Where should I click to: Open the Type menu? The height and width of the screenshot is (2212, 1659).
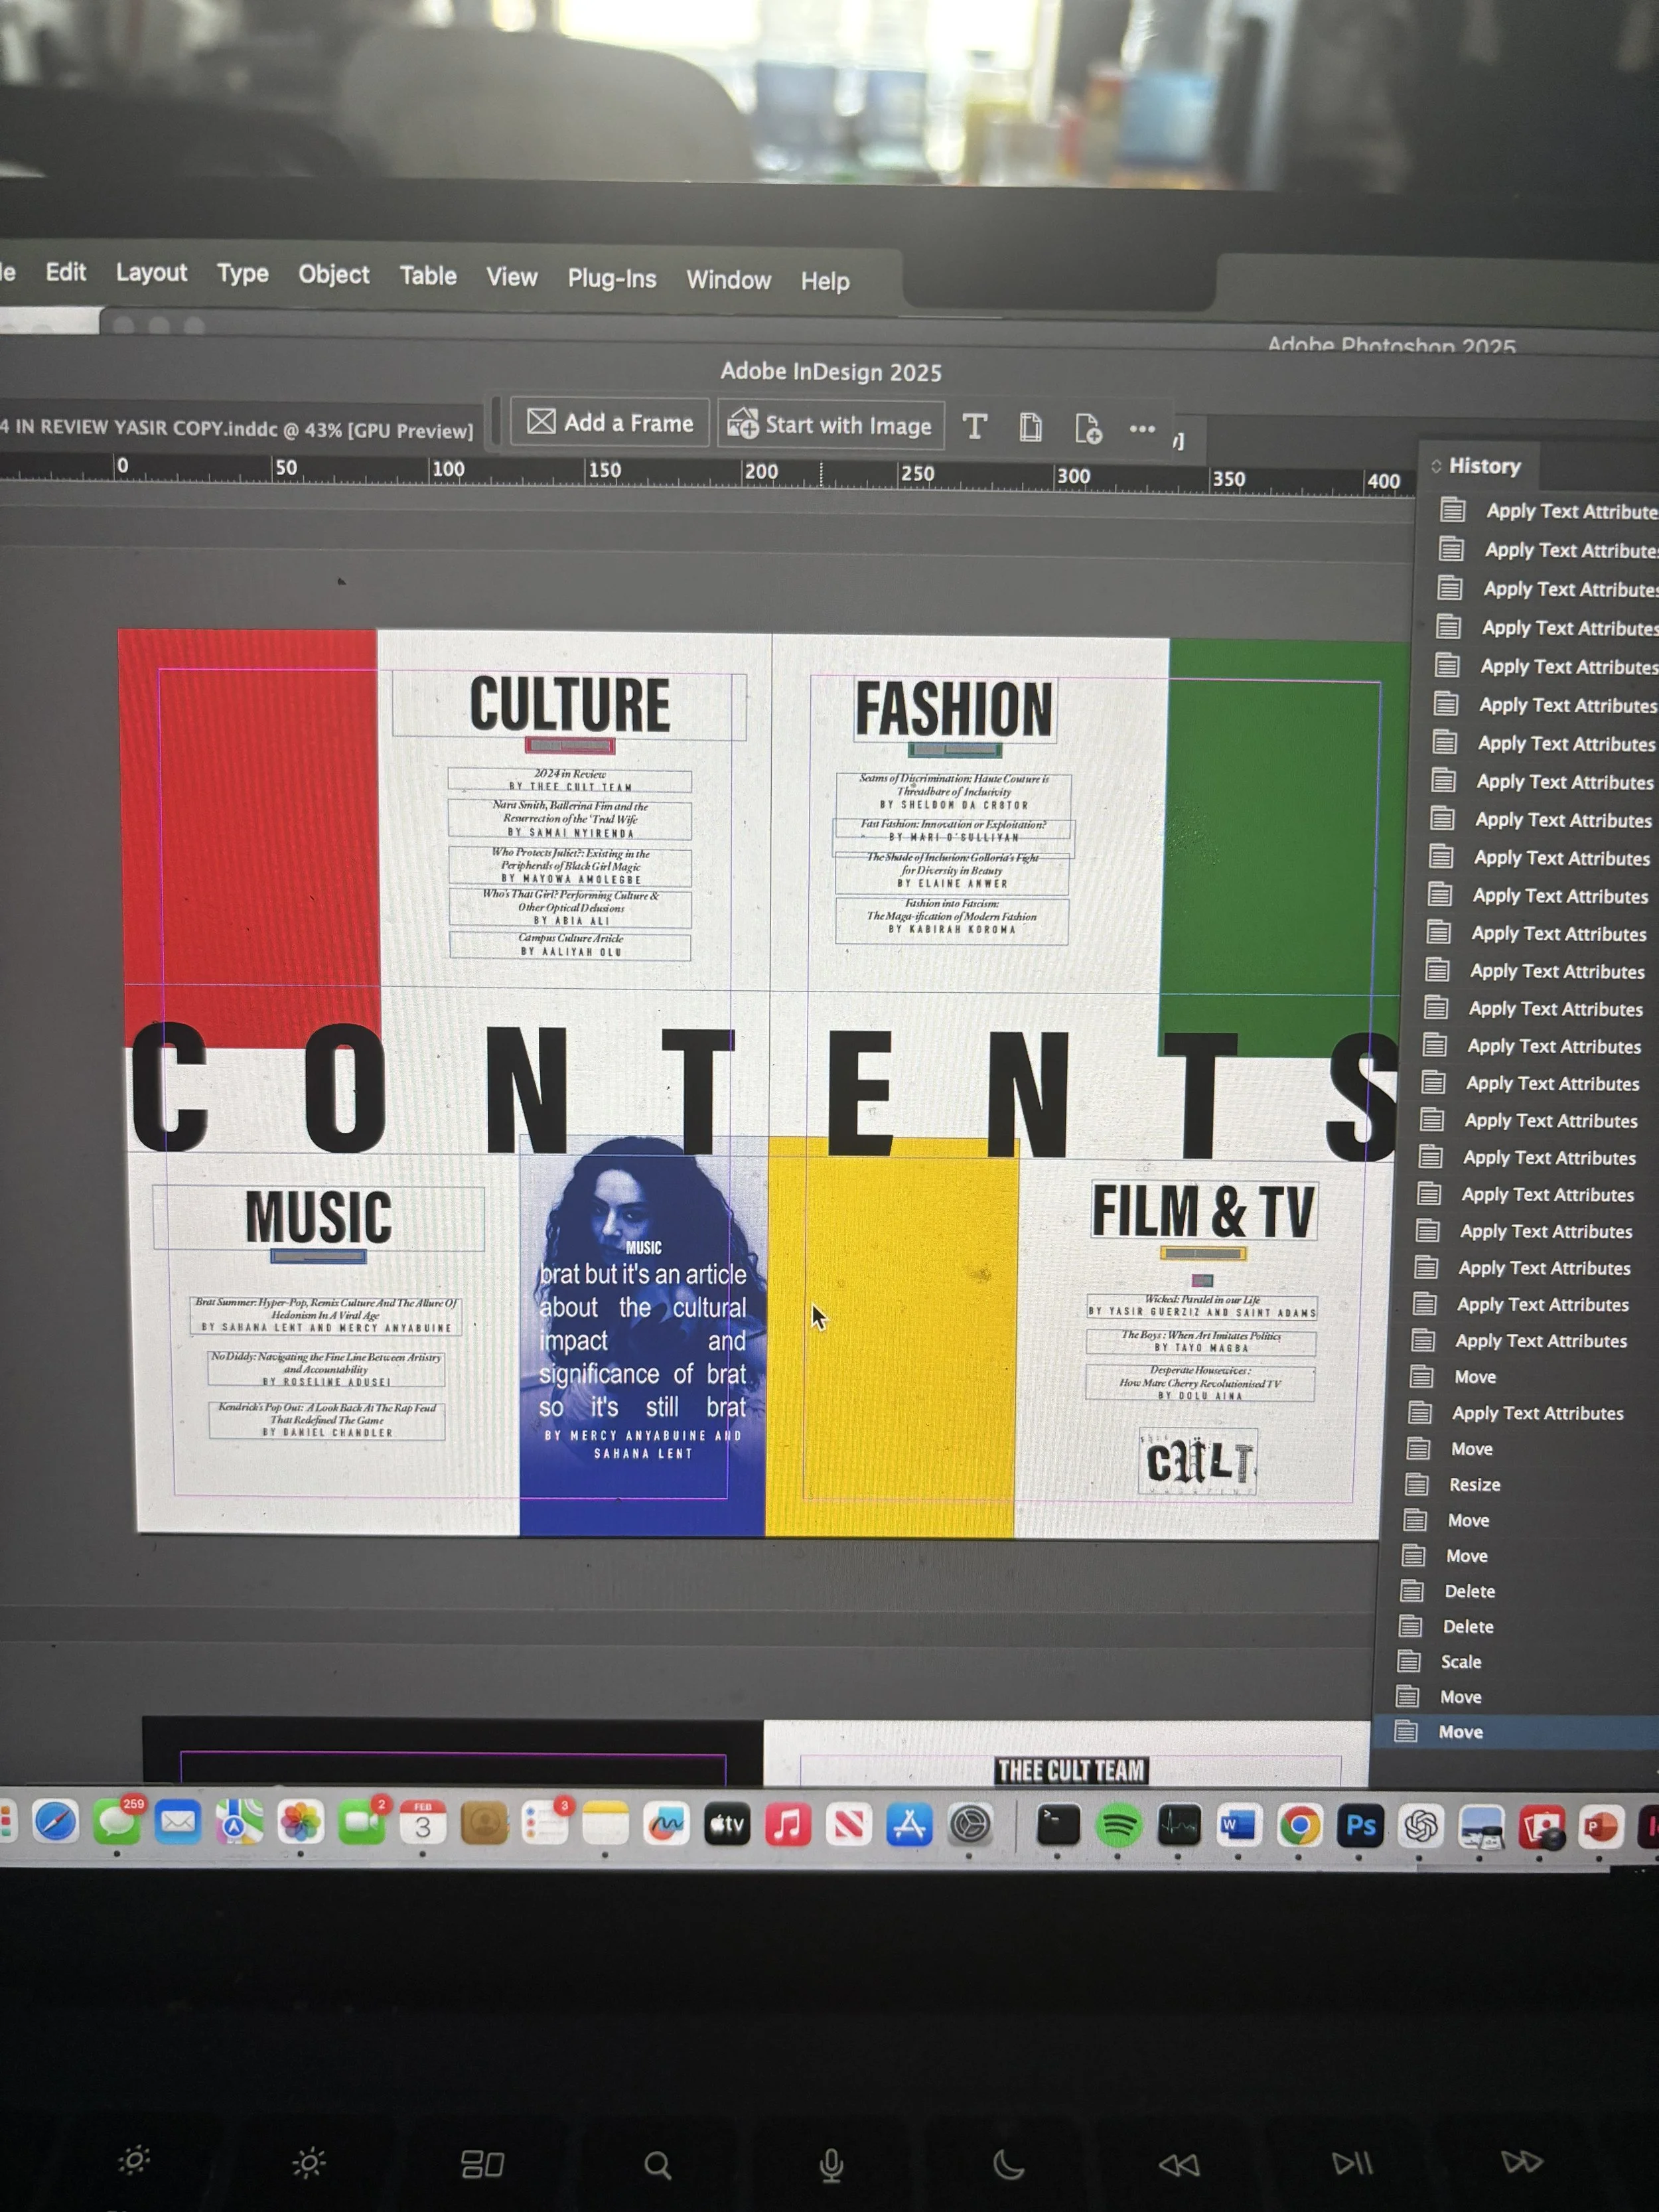(242, 273)
